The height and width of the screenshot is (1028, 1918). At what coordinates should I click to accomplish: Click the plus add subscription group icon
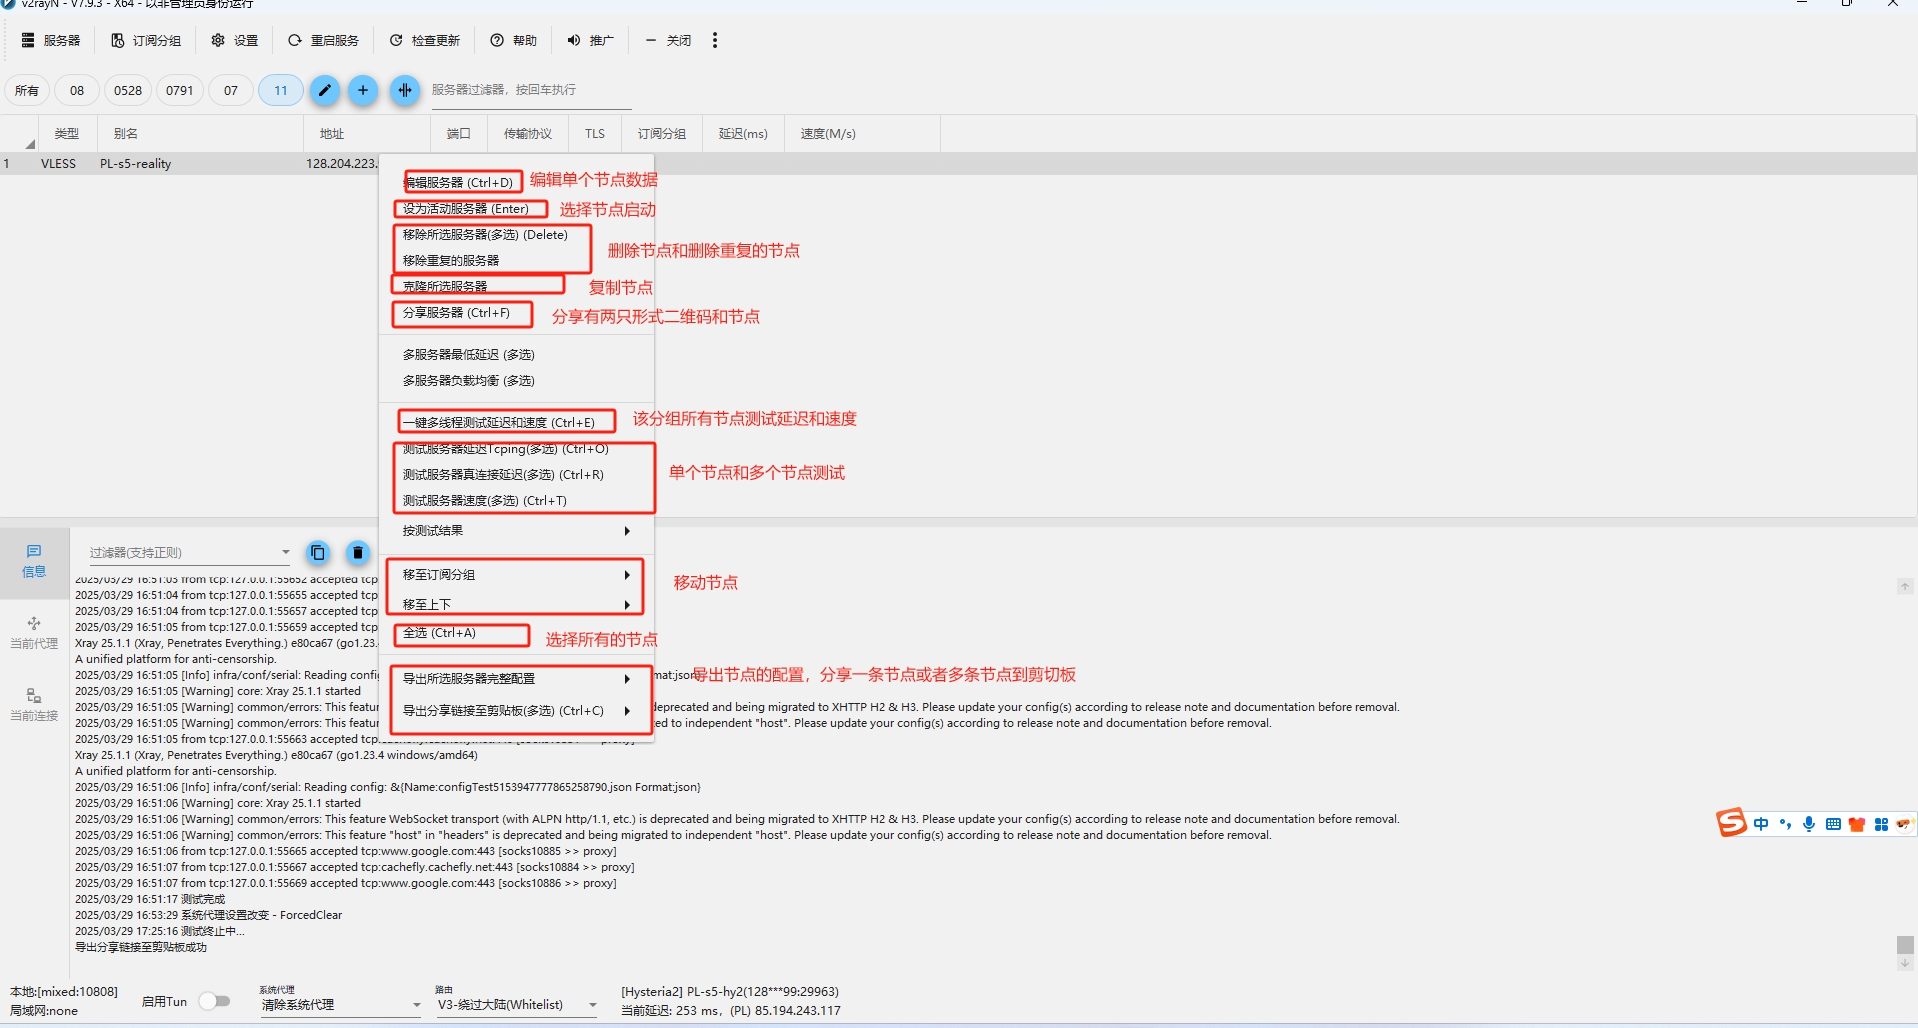pos(363,91)
